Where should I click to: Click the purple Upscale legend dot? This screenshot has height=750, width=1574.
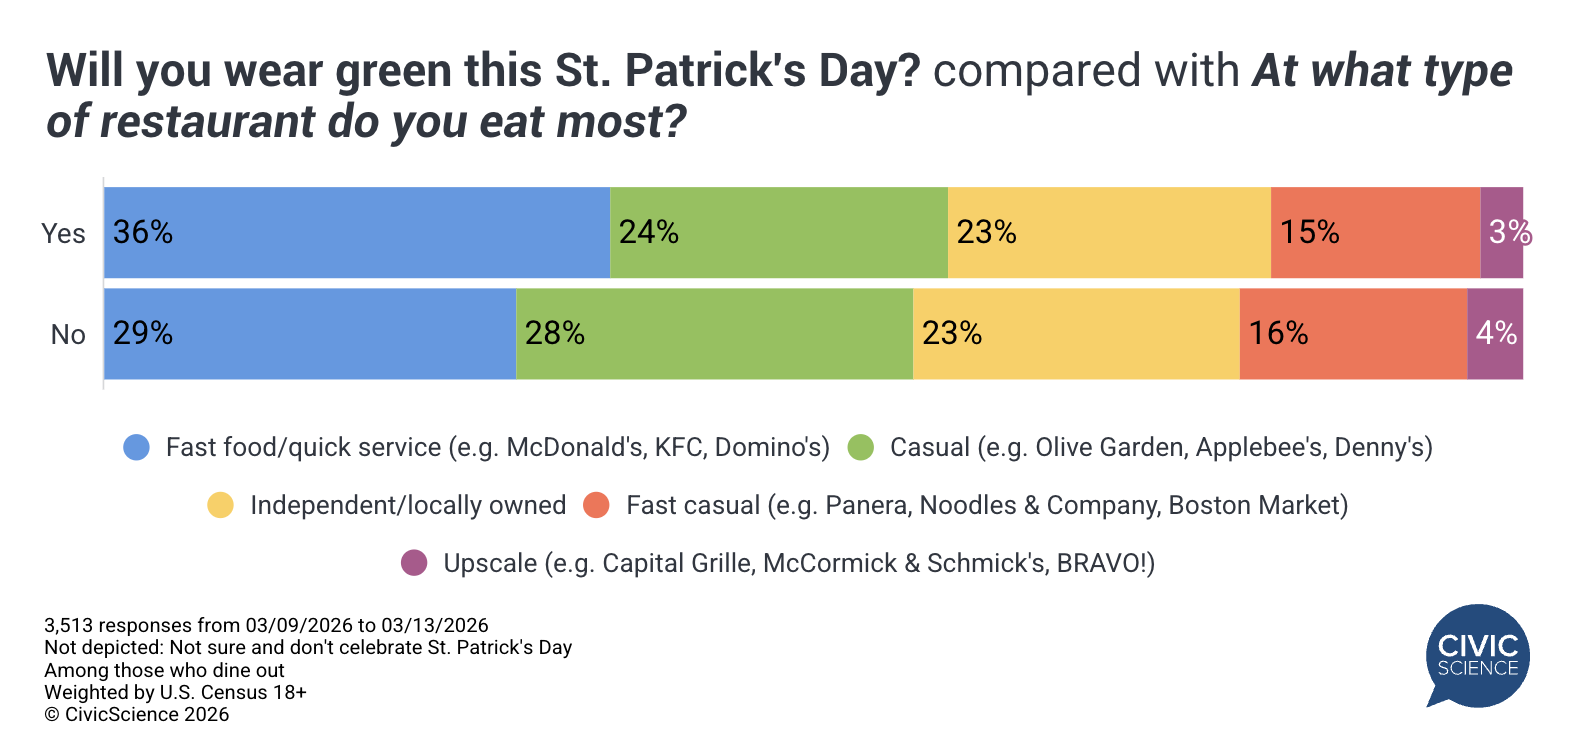[414, 563]
